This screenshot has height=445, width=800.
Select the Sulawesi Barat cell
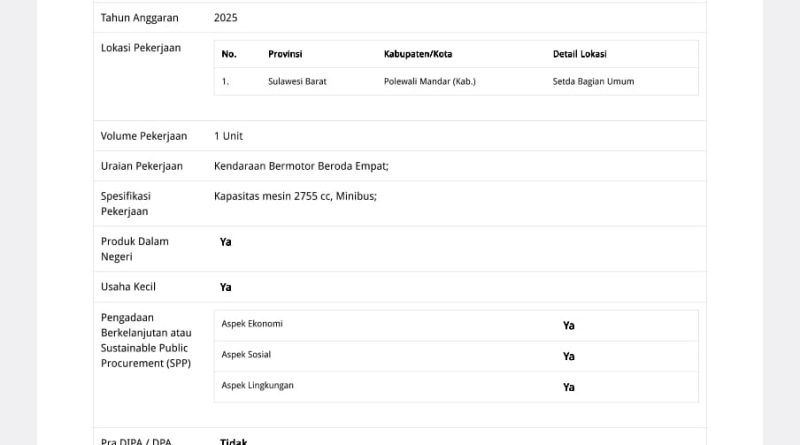pos(297,82)
